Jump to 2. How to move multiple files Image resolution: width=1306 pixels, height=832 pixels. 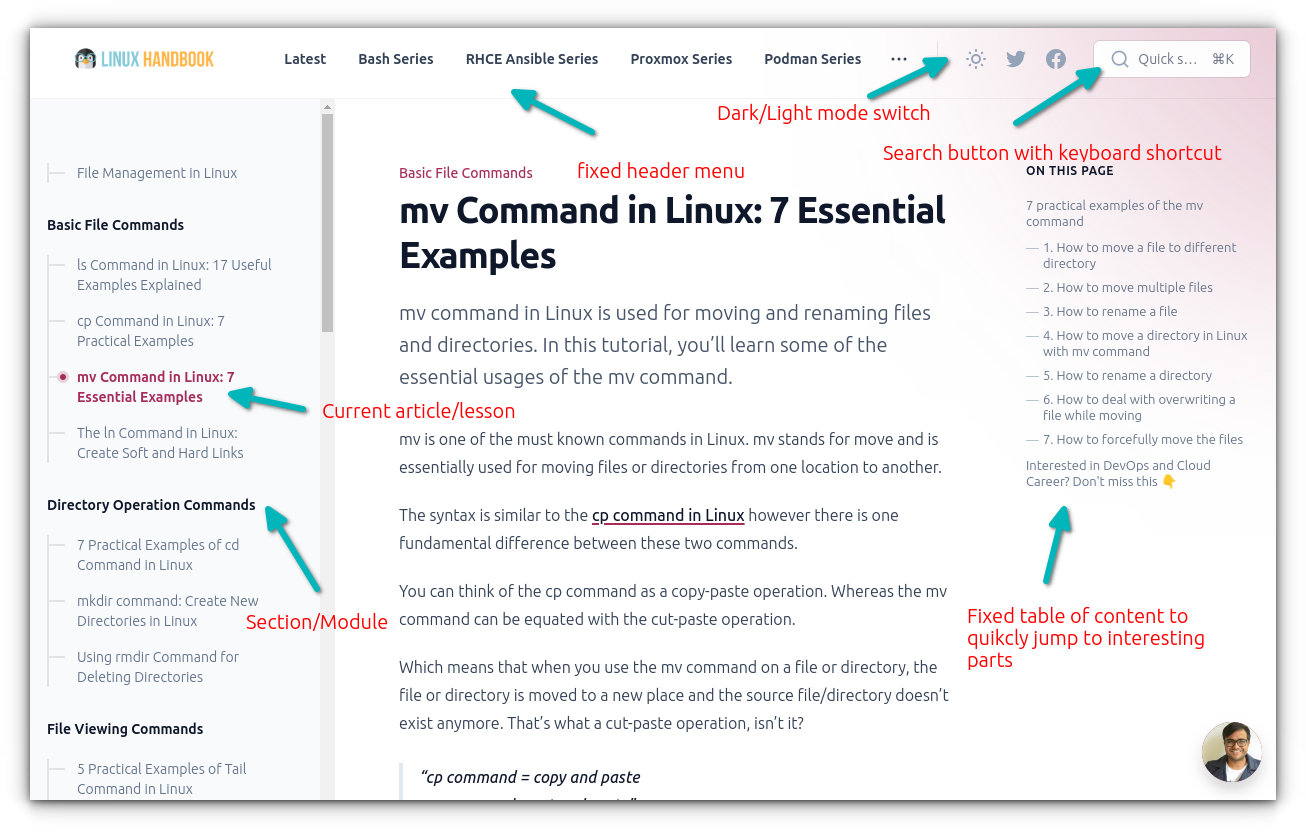1127,287
